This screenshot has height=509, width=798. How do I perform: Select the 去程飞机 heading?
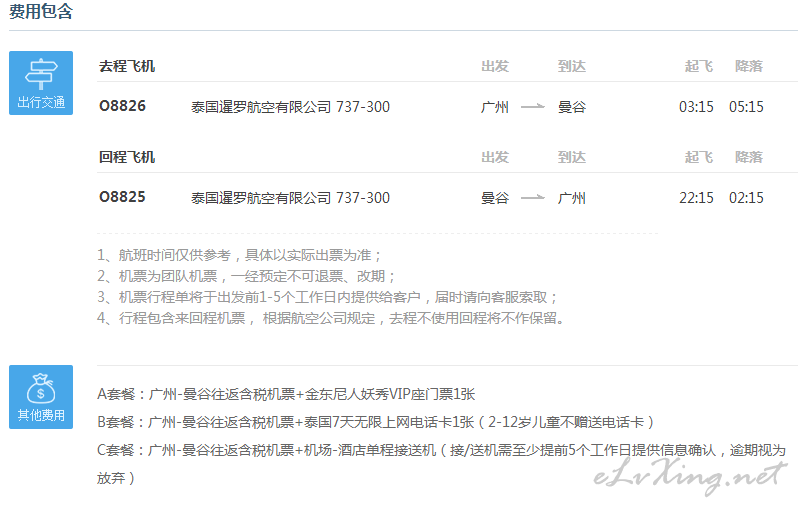click(x=127, y=66)
